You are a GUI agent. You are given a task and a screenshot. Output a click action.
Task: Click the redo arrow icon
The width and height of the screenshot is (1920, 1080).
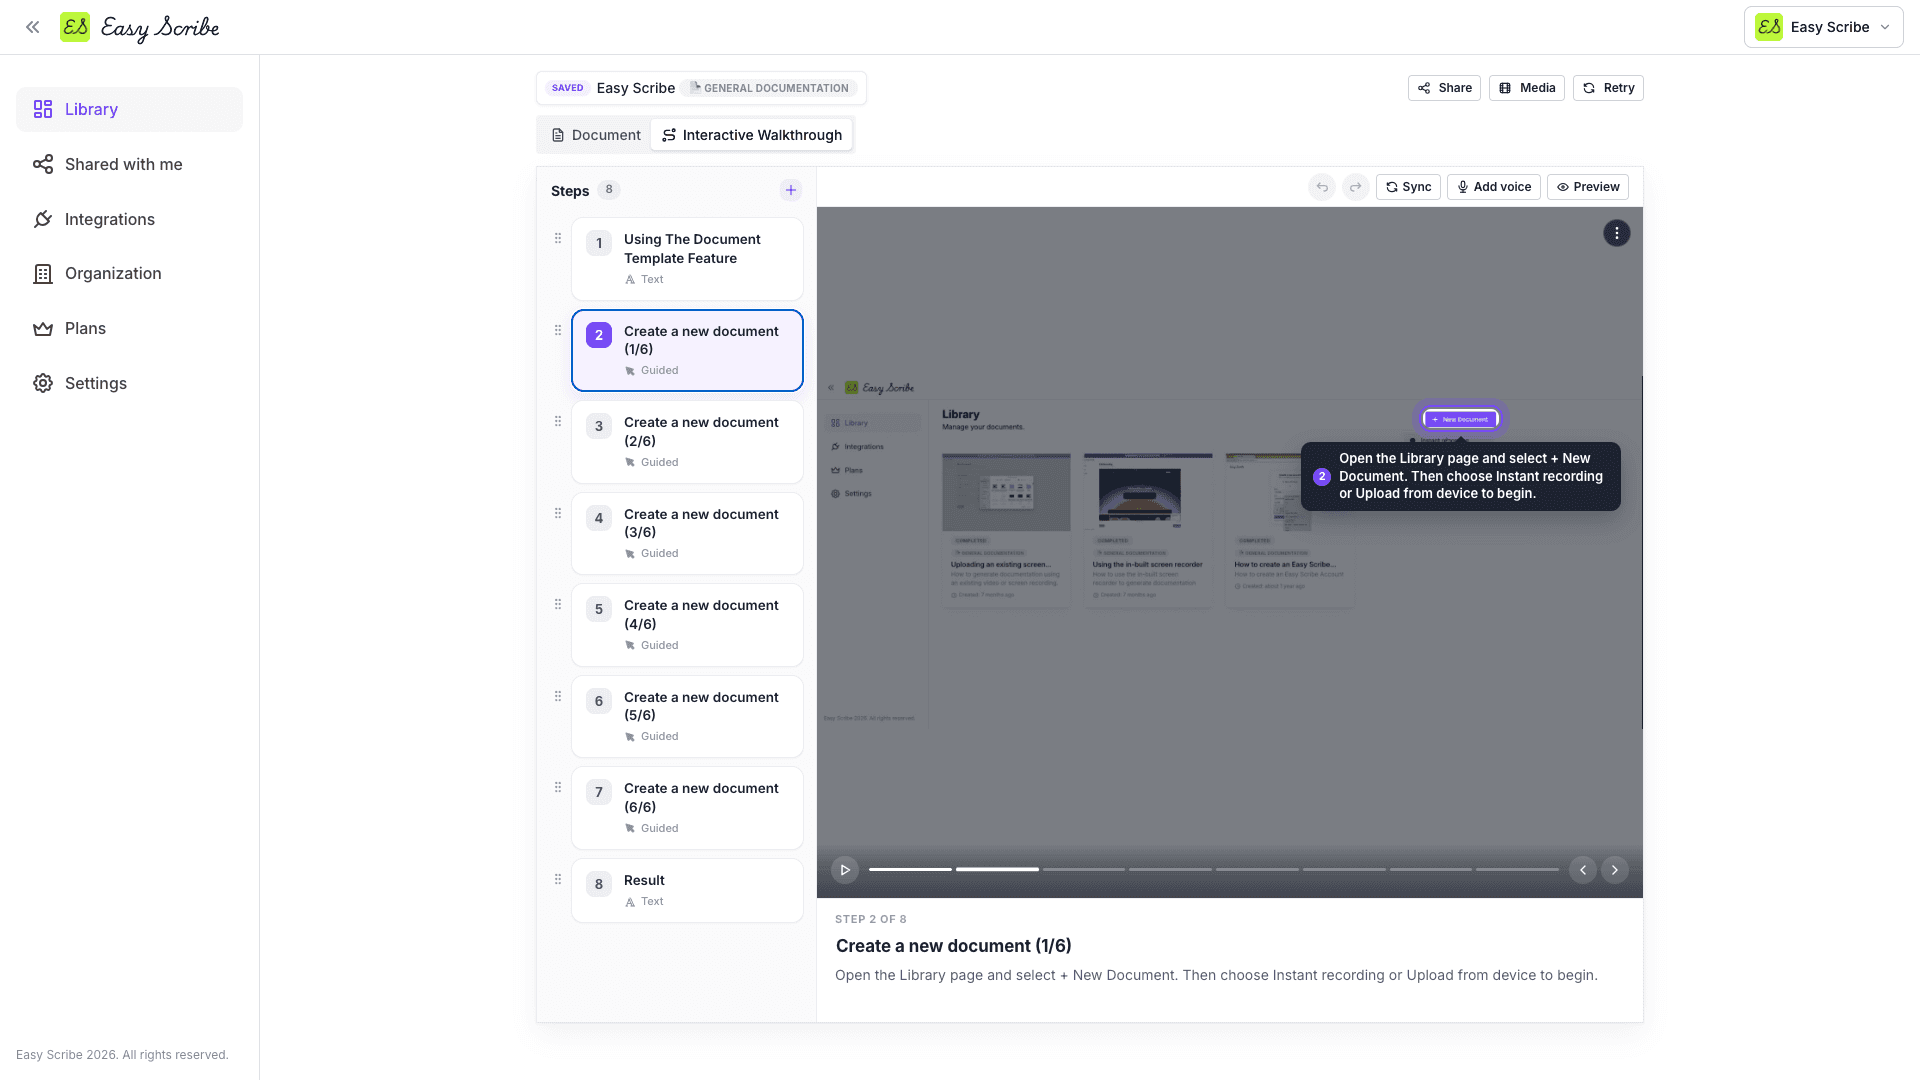(x=1356, y=187)
